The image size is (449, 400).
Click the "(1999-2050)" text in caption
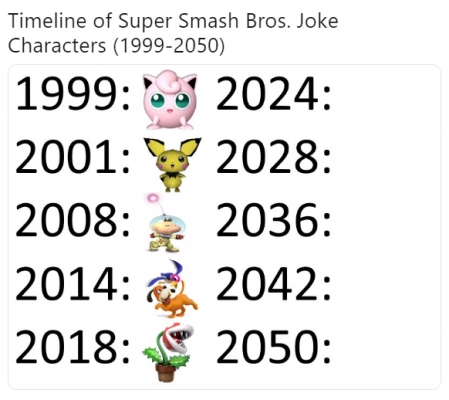[169, 46]
